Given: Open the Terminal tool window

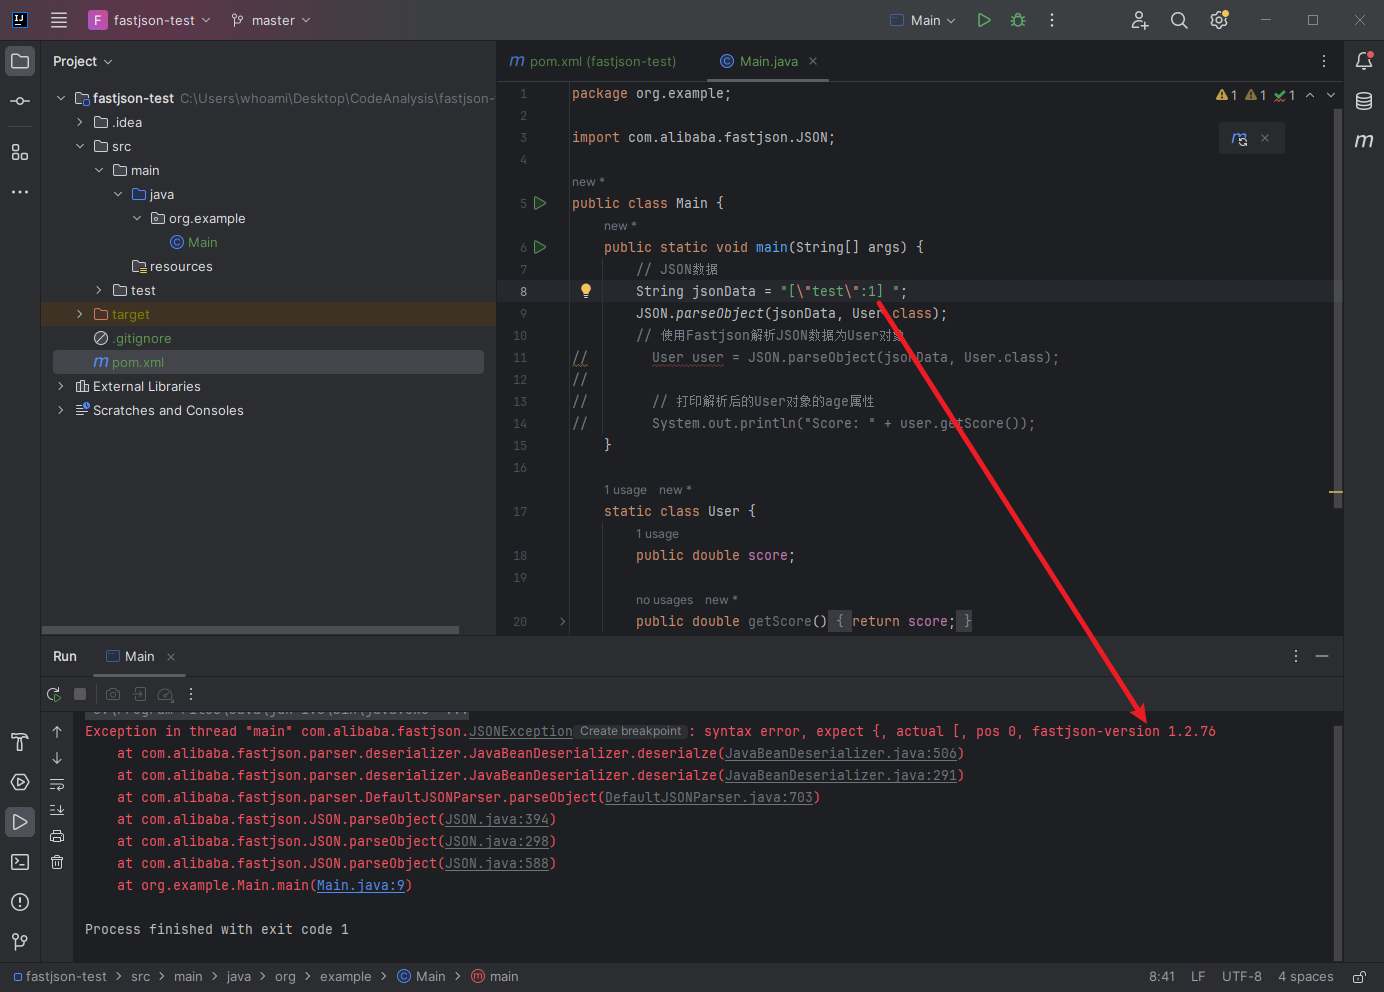Looking at the screenshot, I should [x=20, y=862].
